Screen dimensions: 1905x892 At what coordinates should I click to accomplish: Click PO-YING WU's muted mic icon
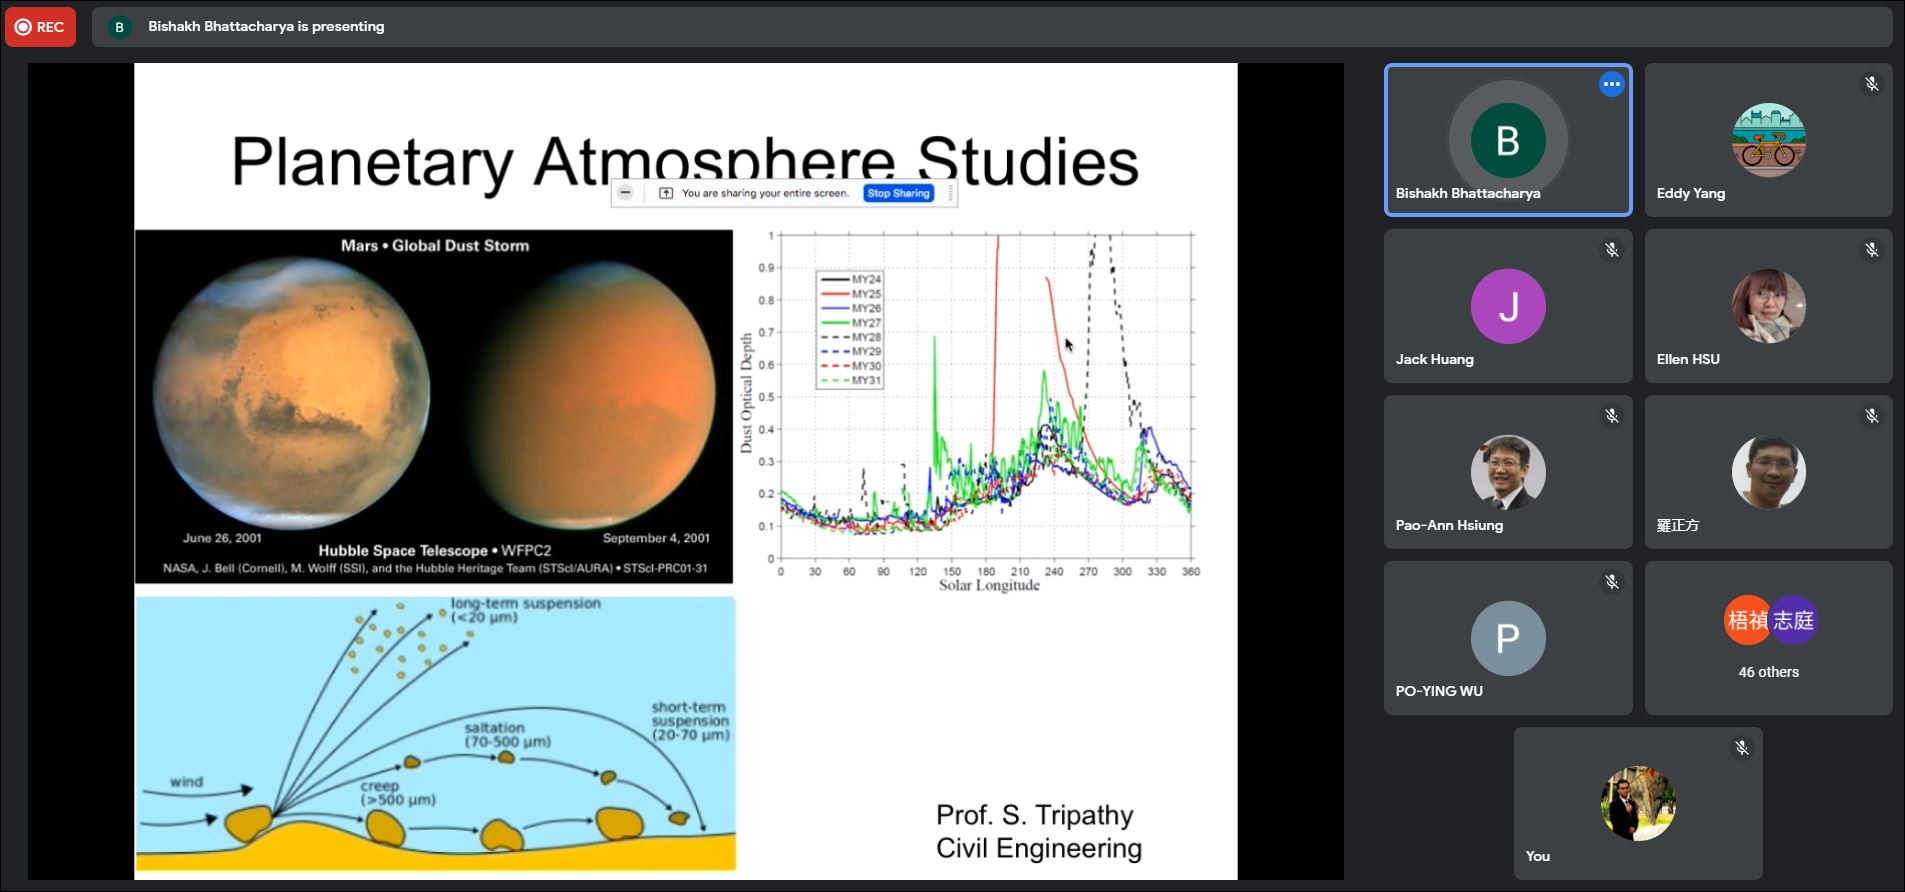pos(1611,582)
